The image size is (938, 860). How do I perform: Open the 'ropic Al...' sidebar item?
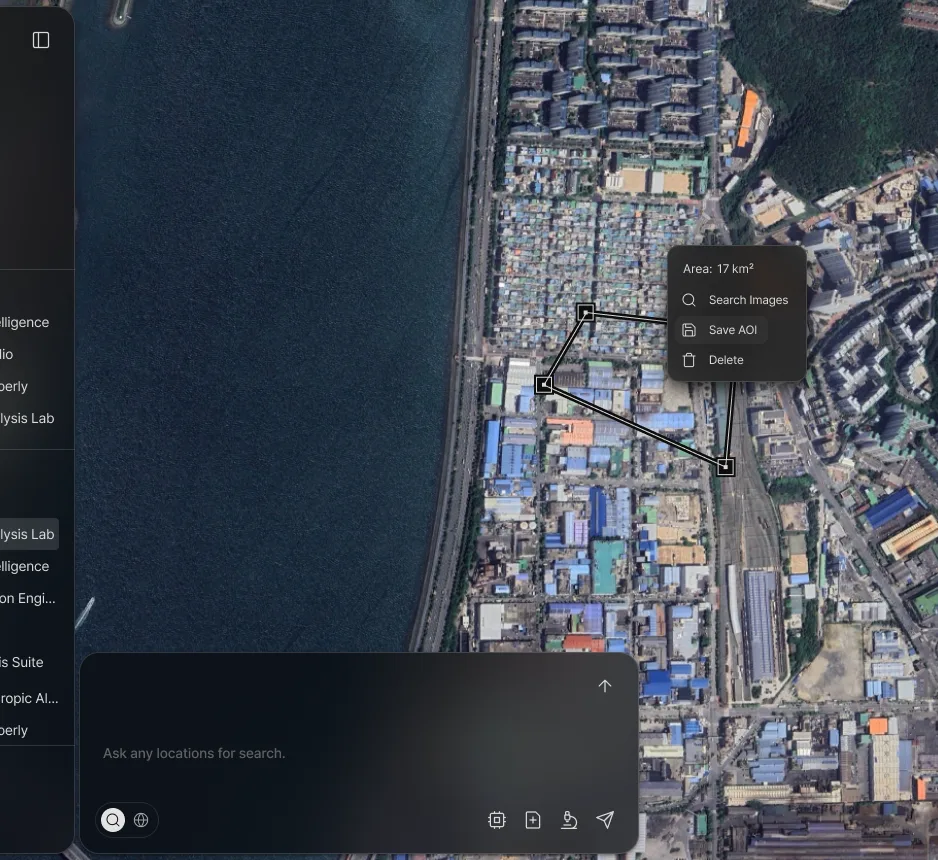pos(29,698)
